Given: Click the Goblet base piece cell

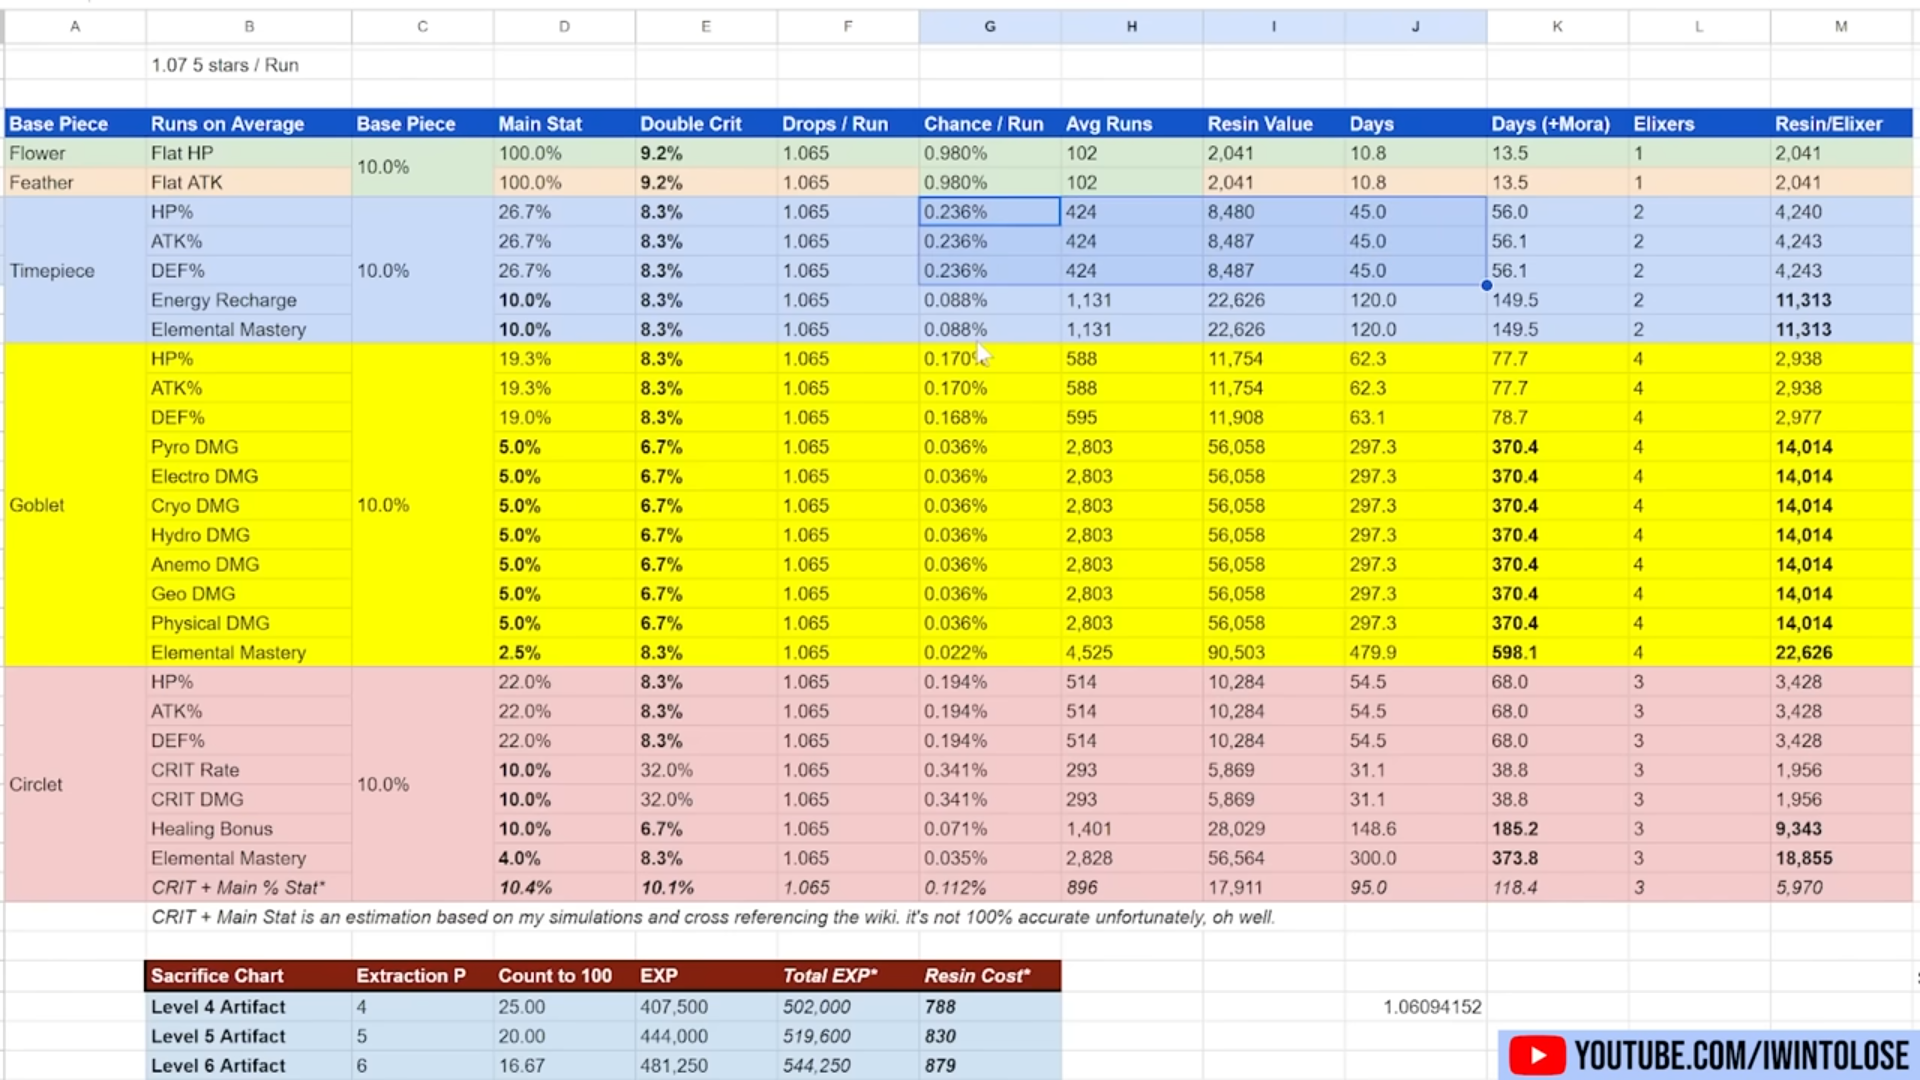Looking at the screenshot, I should (x=37, y=505).
